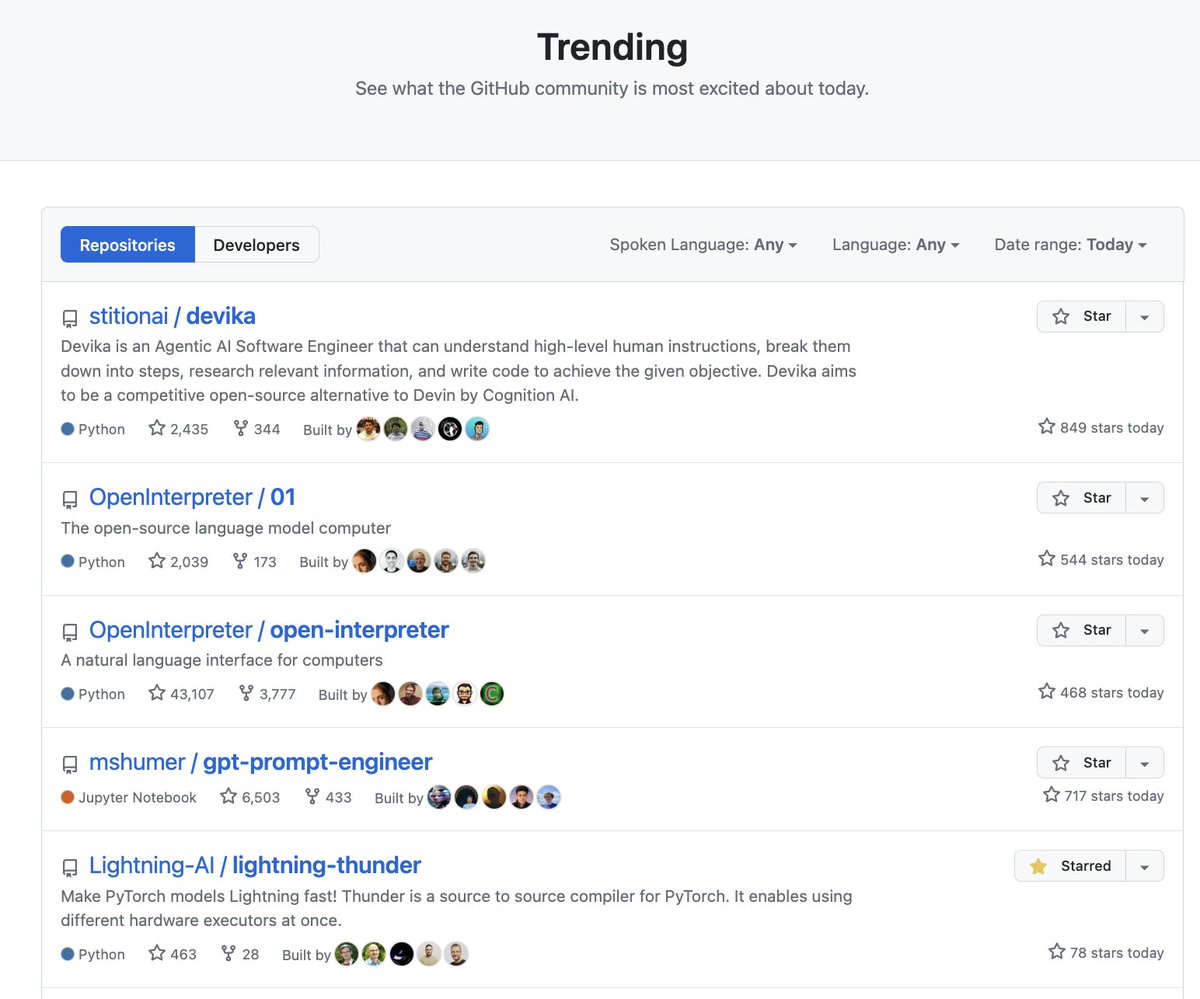1200x999 pixels.
Task: Open lightning-thunder forks showing 28
Action: pos(240,954)
